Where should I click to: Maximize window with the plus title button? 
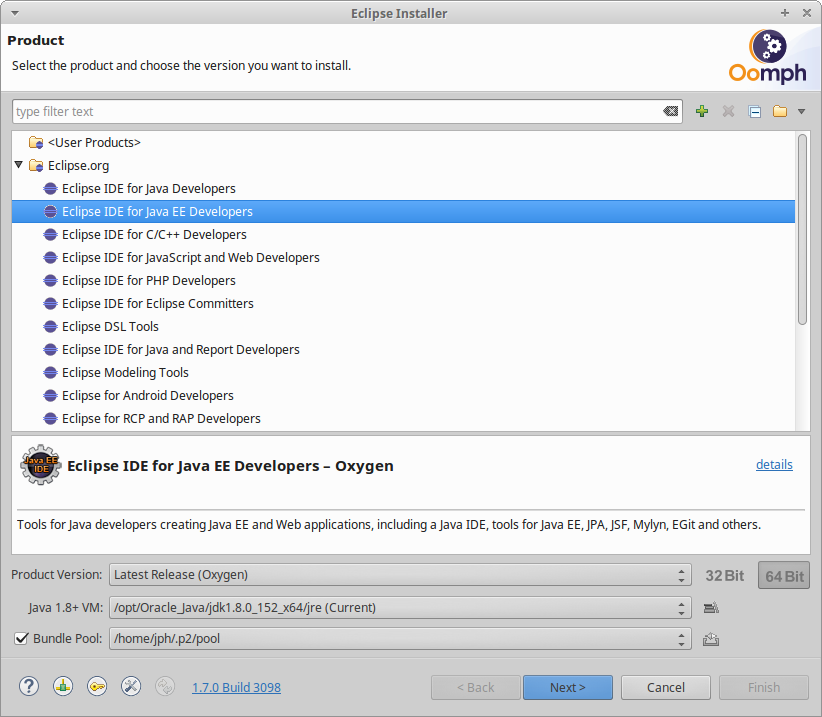[x=785, y=13]
